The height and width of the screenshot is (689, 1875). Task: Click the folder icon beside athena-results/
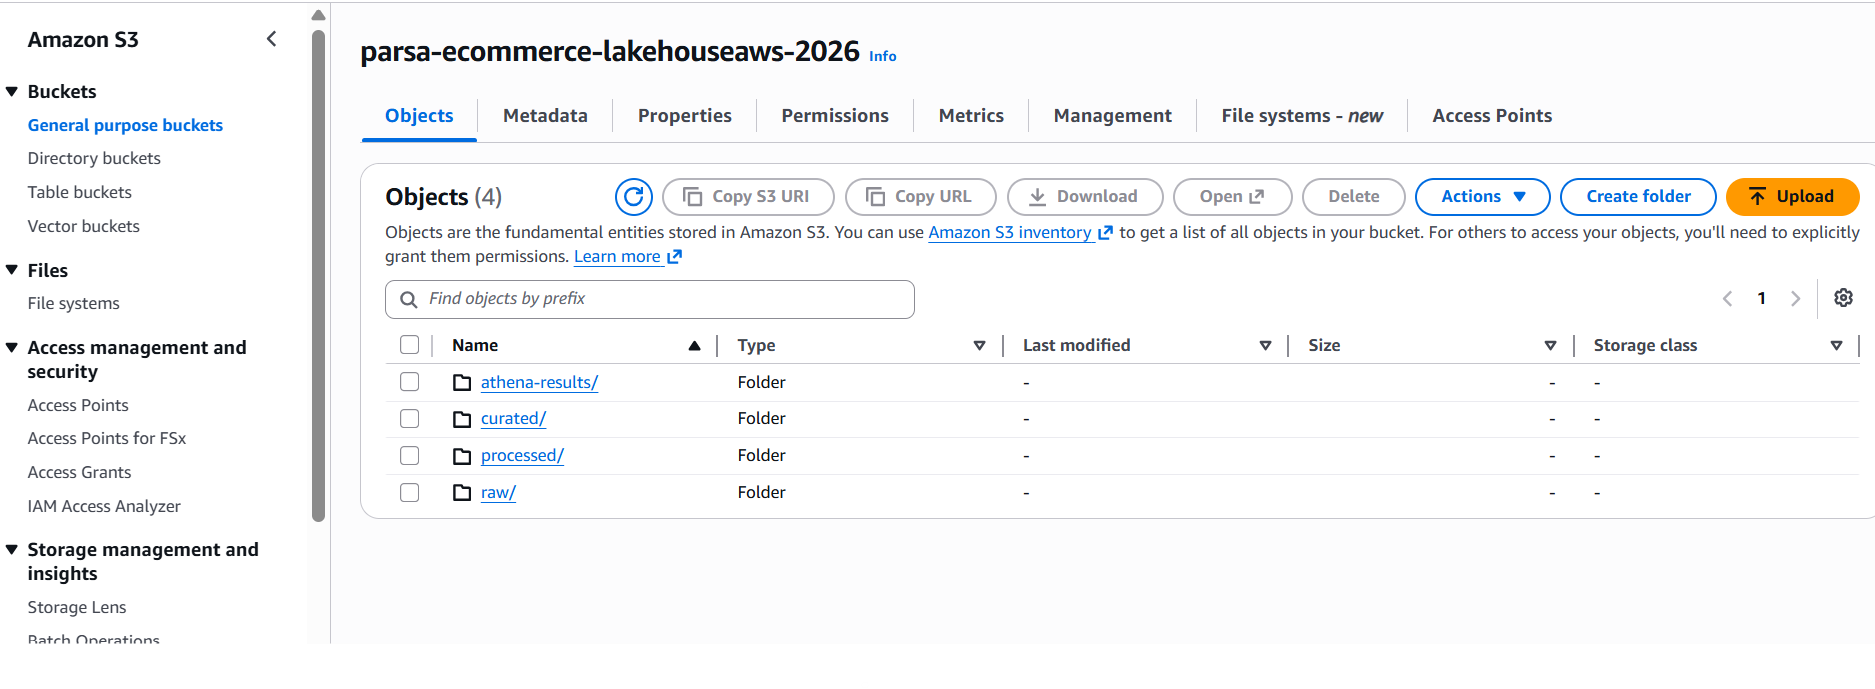click(462, 382)
